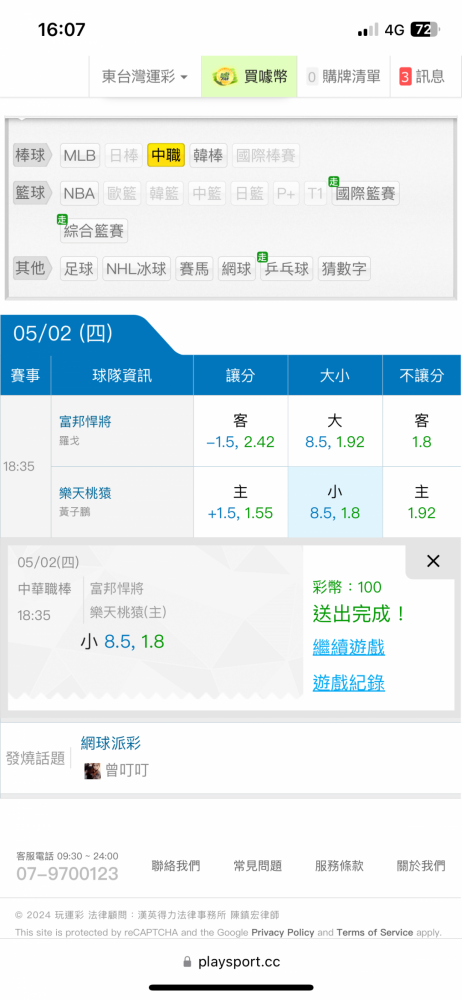462x1000 pixels.
Task: Select the MLB baseball league
Action: [80, 155]
